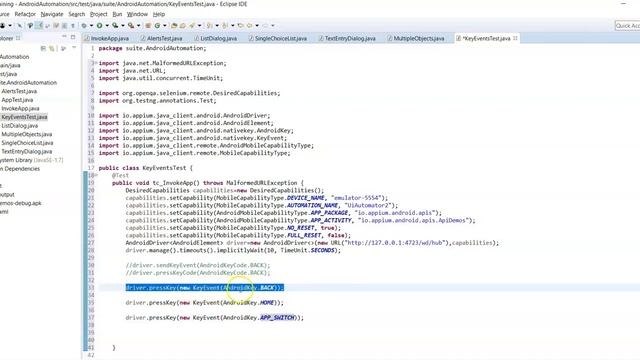Click the Open Type folder icon

pyautogui.click(x=174, y=25)
